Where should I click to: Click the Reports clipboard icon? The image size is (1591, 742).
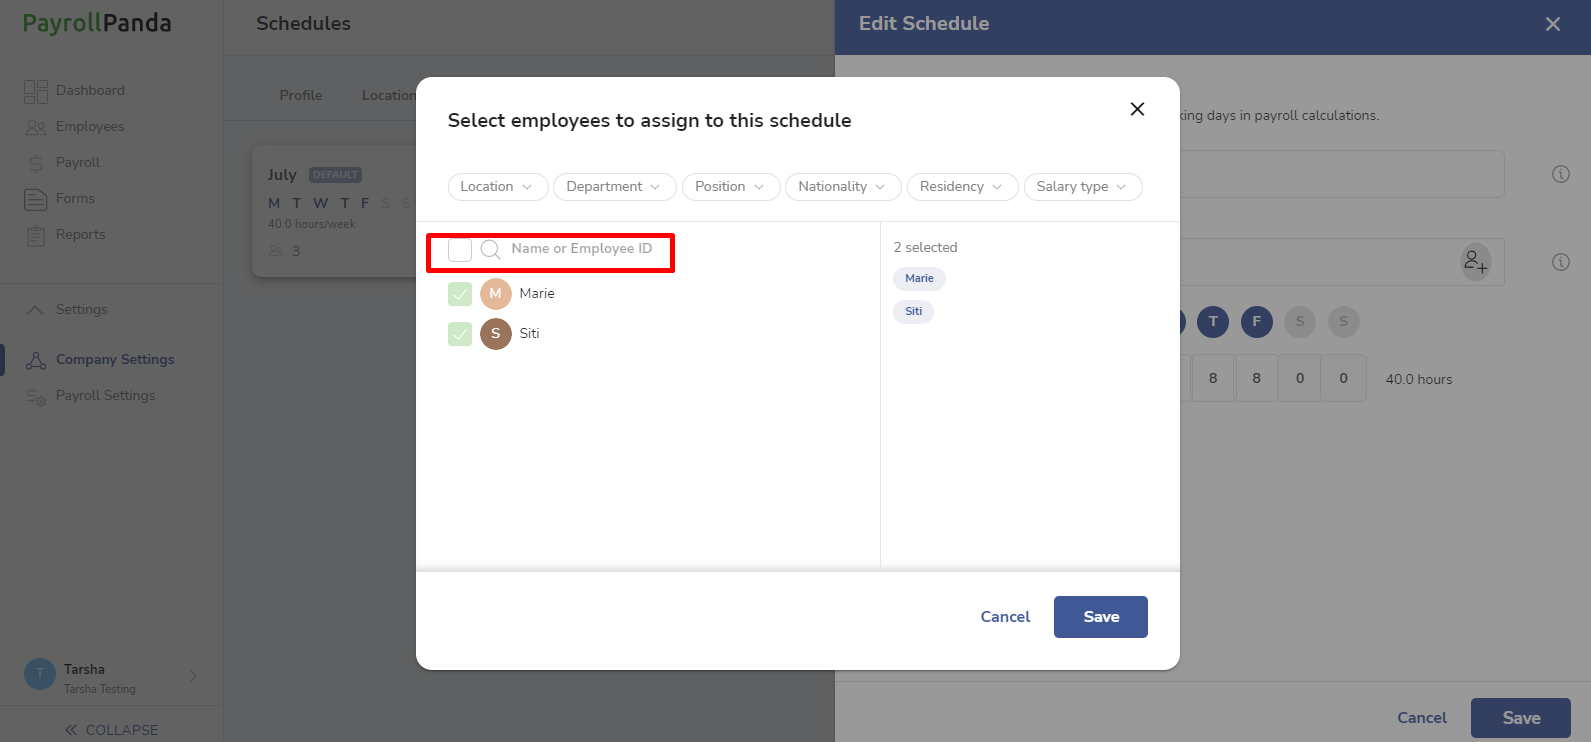(36, 235)
